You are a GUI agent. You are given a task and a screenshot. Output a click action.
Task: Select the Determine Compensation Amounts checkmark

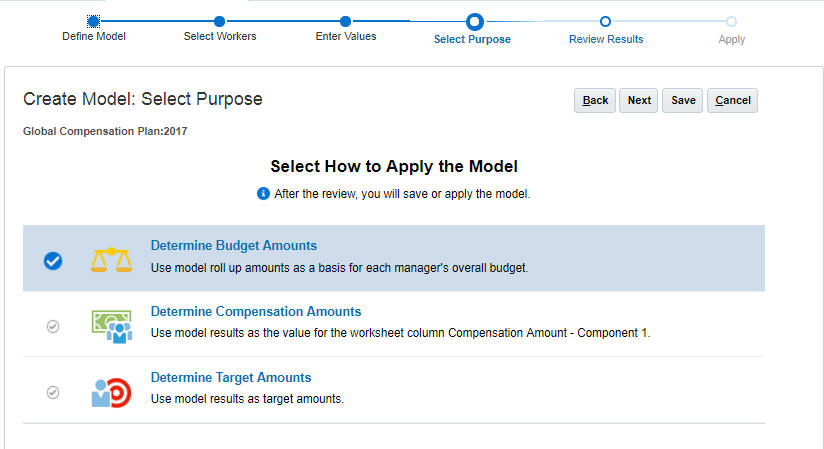coord(53,326)
